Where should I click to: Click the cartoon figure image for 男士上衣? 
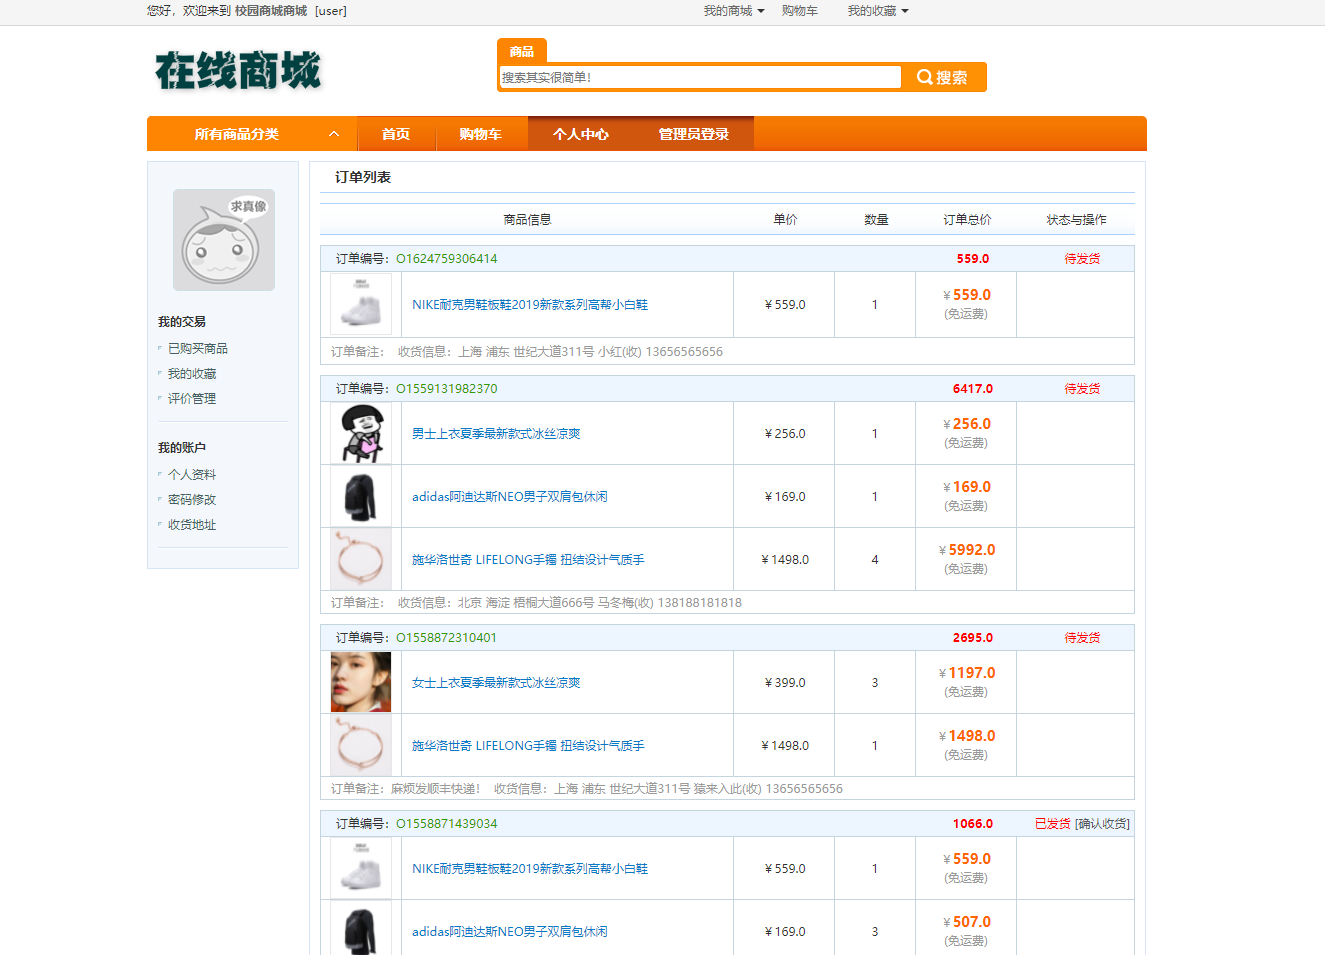[x=360, y=432]
